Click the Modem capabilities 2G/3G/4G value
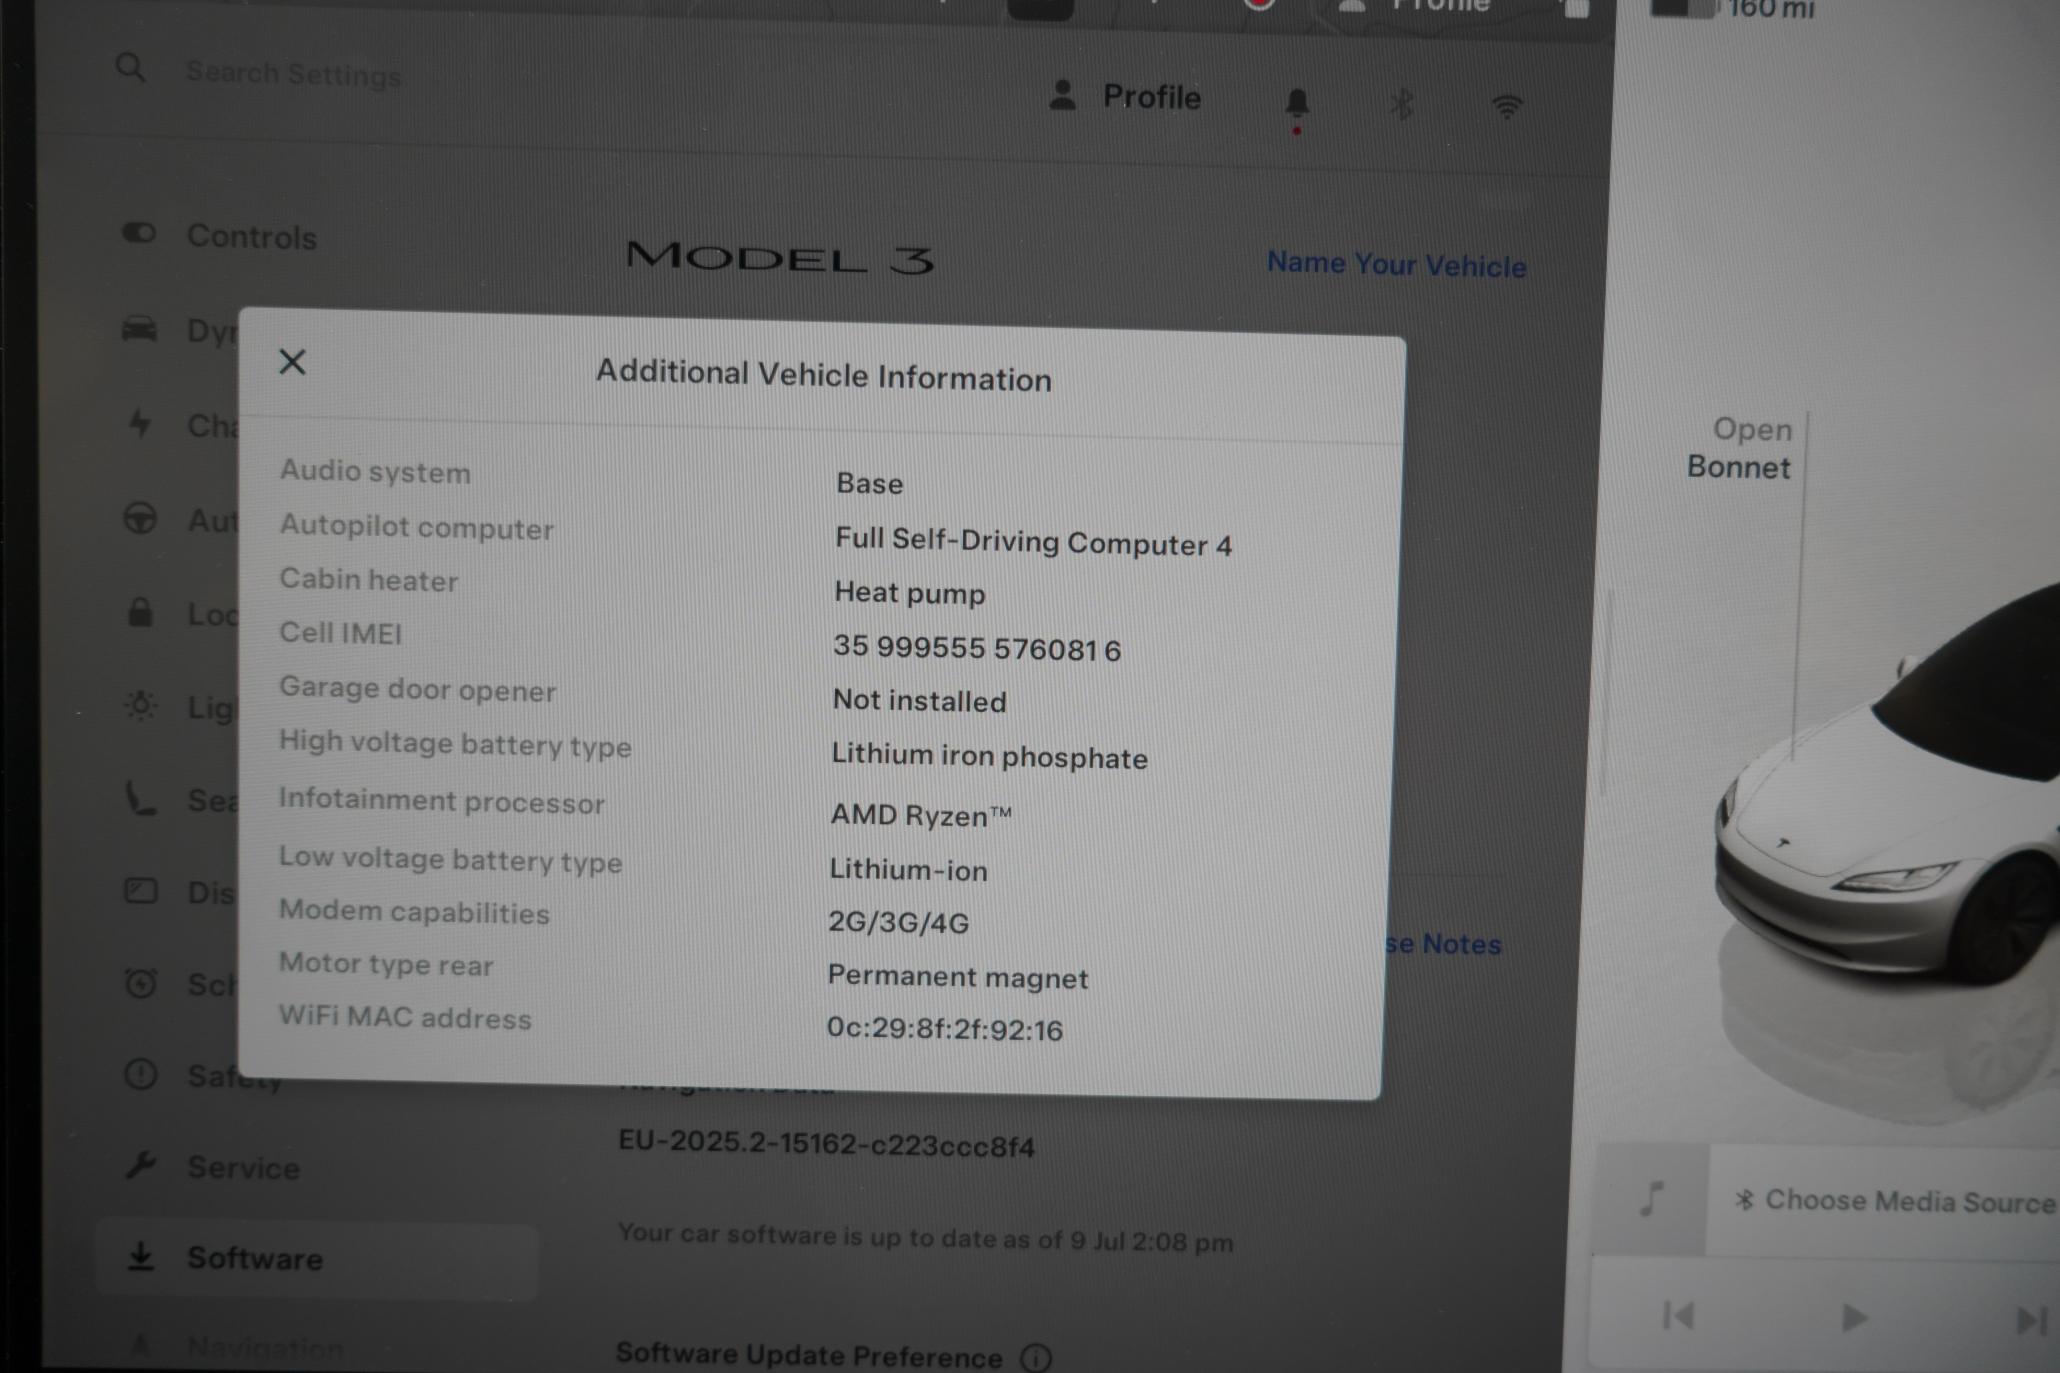 pos(898,922)
